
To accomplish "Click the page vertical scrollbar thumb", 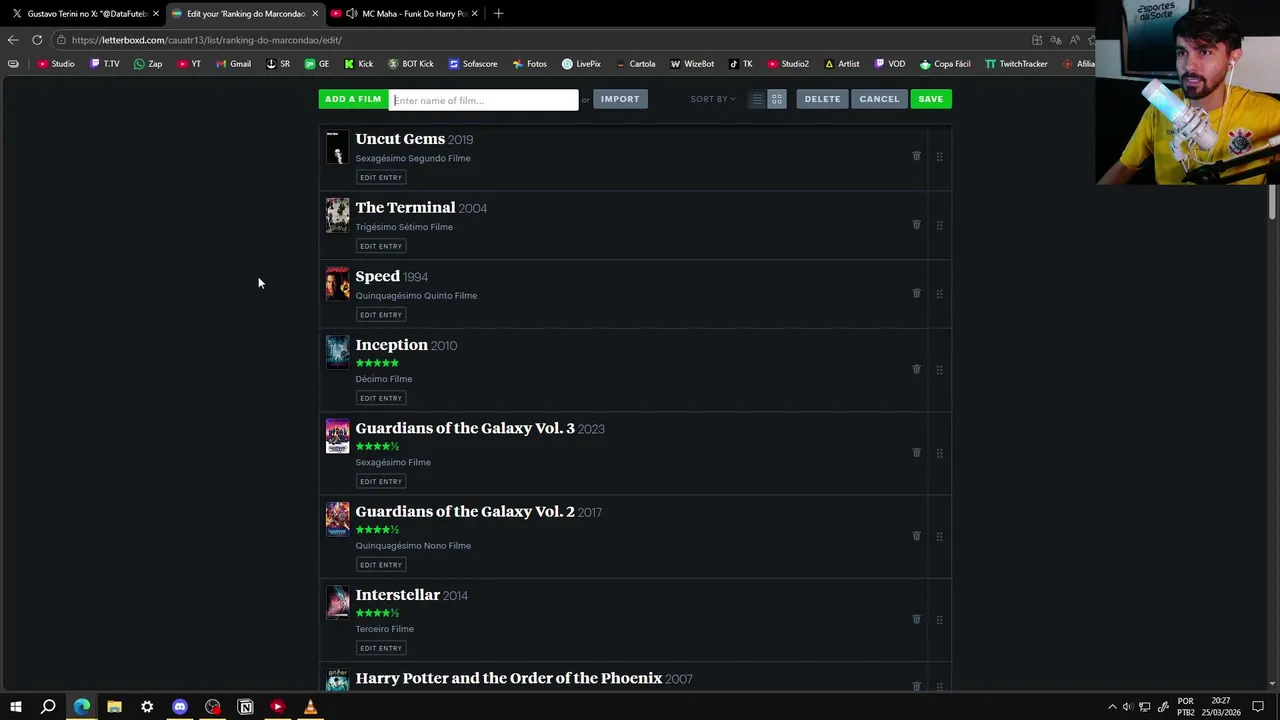I will 1272,202.
